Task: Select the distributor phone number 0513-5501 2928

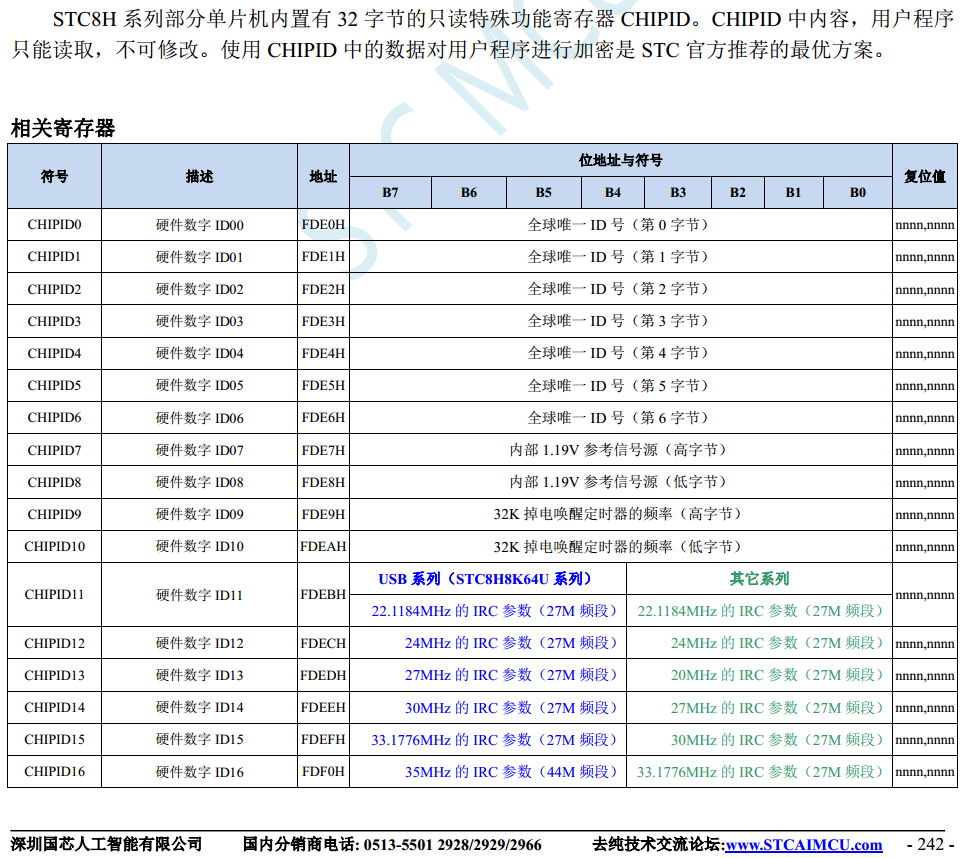Action: pos(425,845)
